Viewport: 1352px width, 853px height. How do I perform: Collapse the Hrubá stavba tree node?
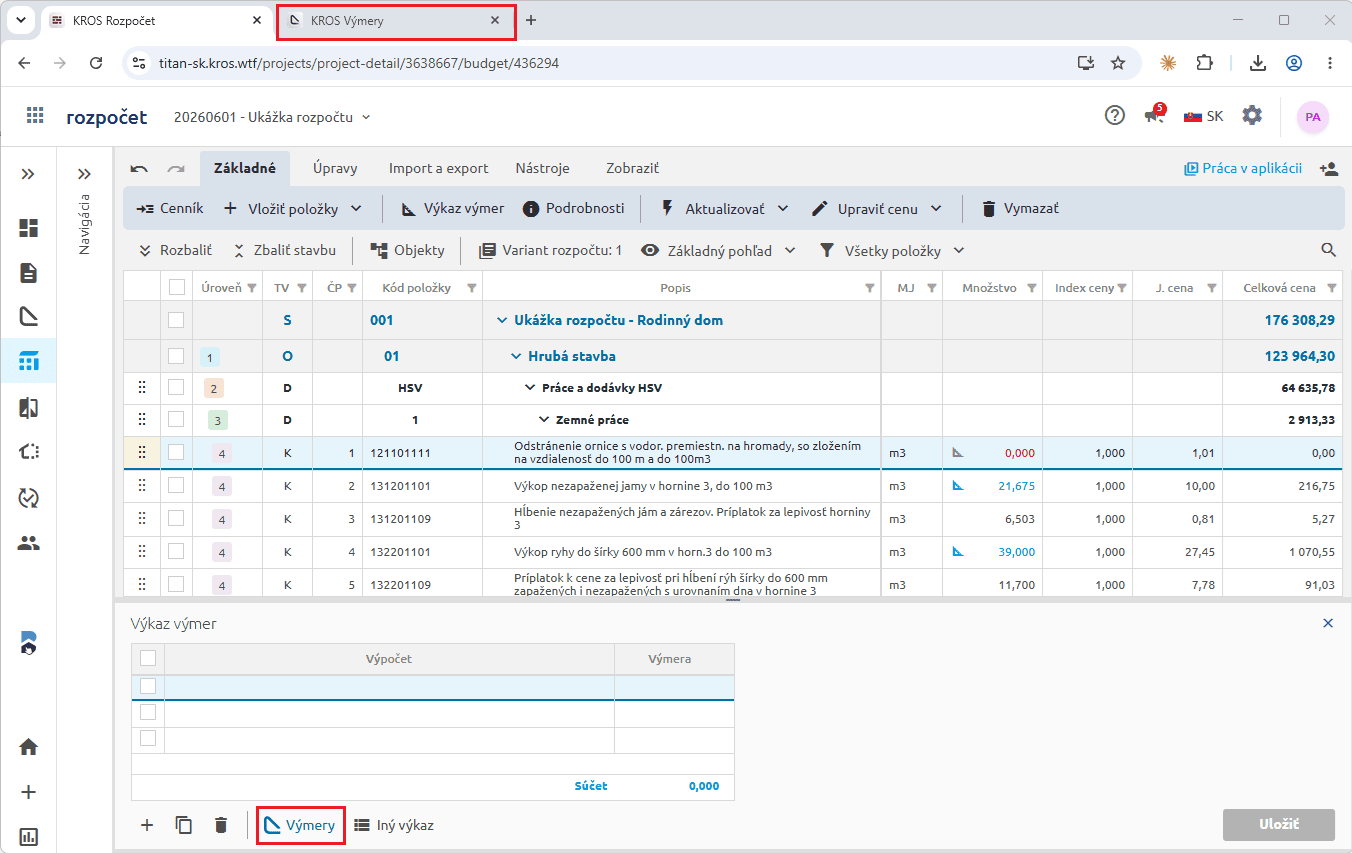tap(516, 356)
